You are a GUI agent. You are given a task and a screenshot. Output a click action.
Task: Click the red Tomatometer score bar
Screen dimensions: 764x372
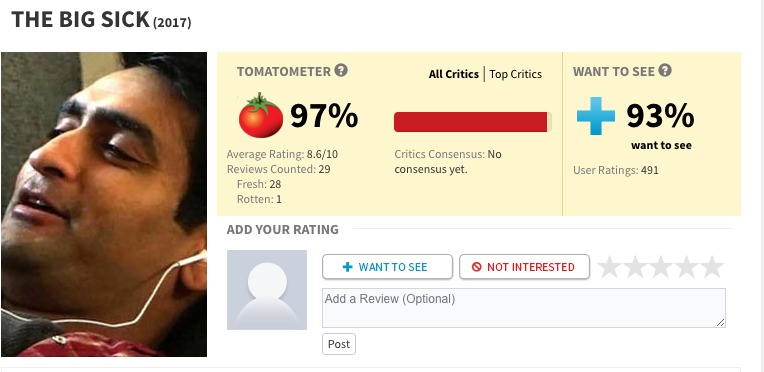[473, 122]
